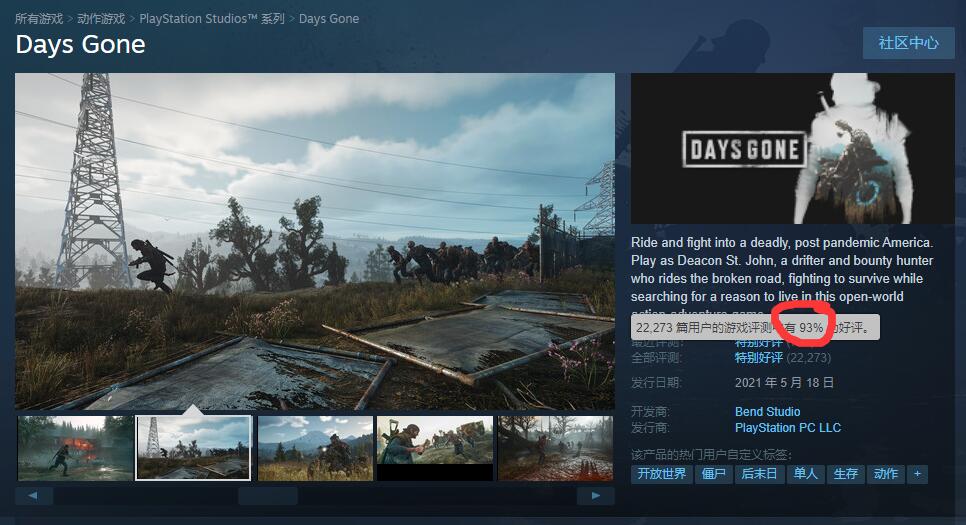Click the 生存 tag

(x=846, y=474)
